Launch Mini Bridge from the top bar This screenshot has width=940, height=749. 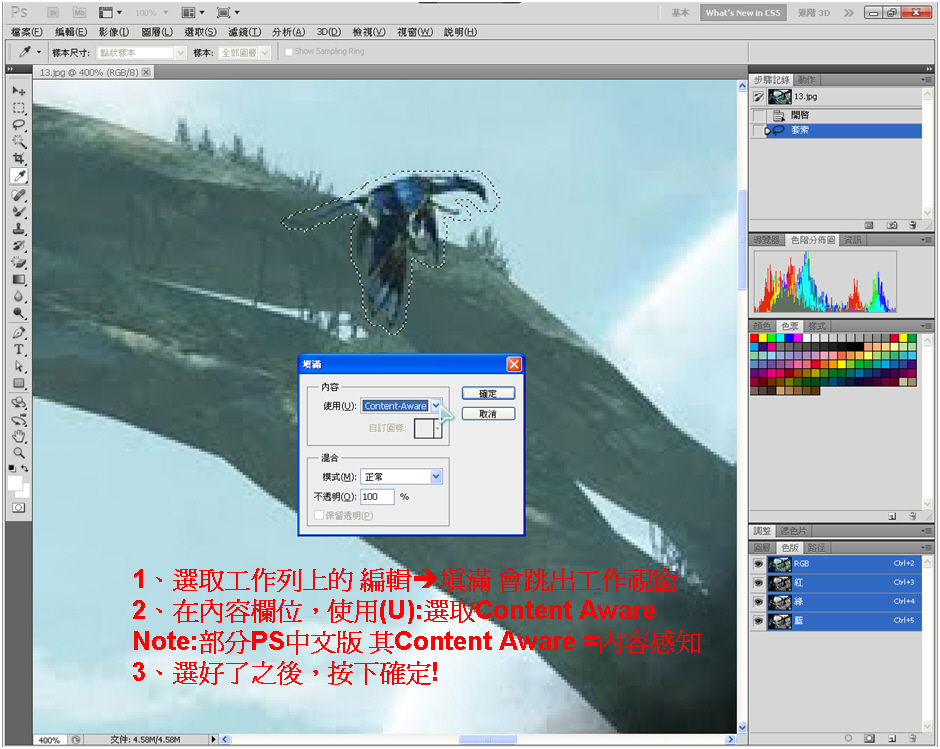(x=79, y=13)
